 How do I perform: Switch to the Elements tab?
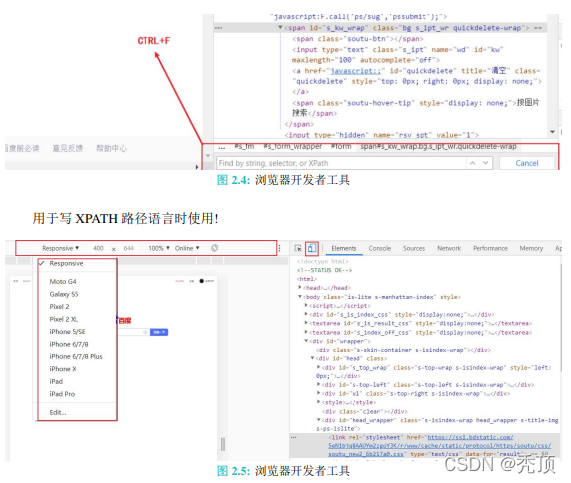point(344,248)
